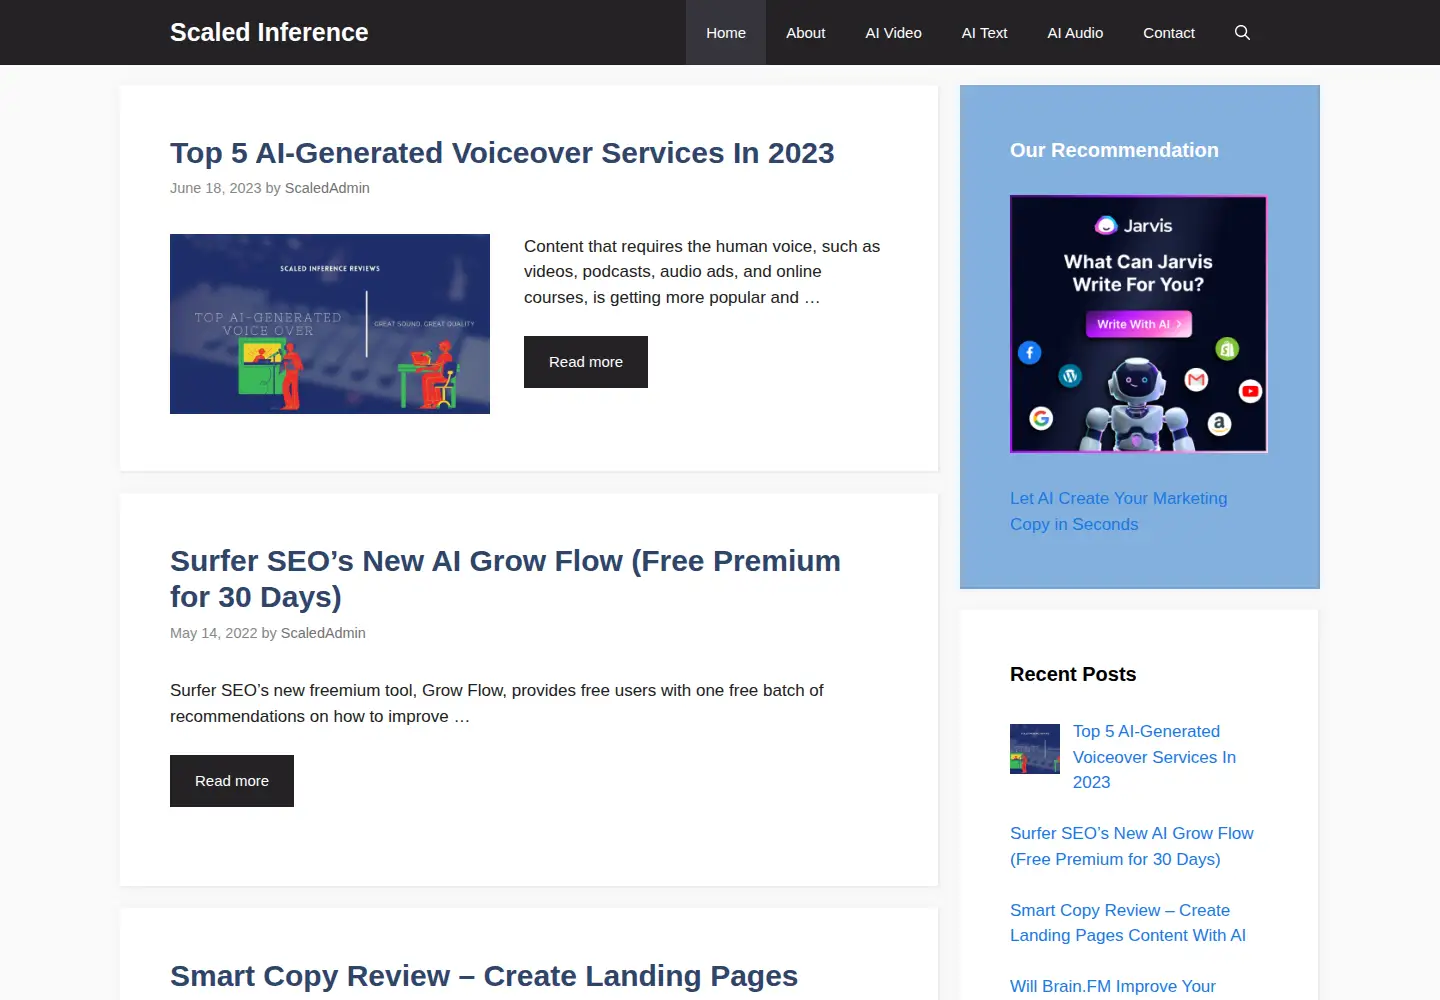Open Let AI Create Your Marketing Copy link
Screen dimensions: 1440x1000
(1118, 511)
